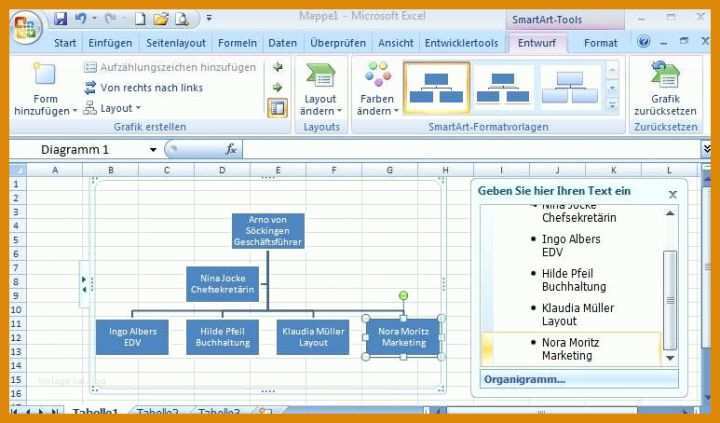The height and width of the screenshot is (423, 720).
Task: Expand the Form hinzufügen dropdown arrow
Action: pyautogui.click(x=74, y=111)
